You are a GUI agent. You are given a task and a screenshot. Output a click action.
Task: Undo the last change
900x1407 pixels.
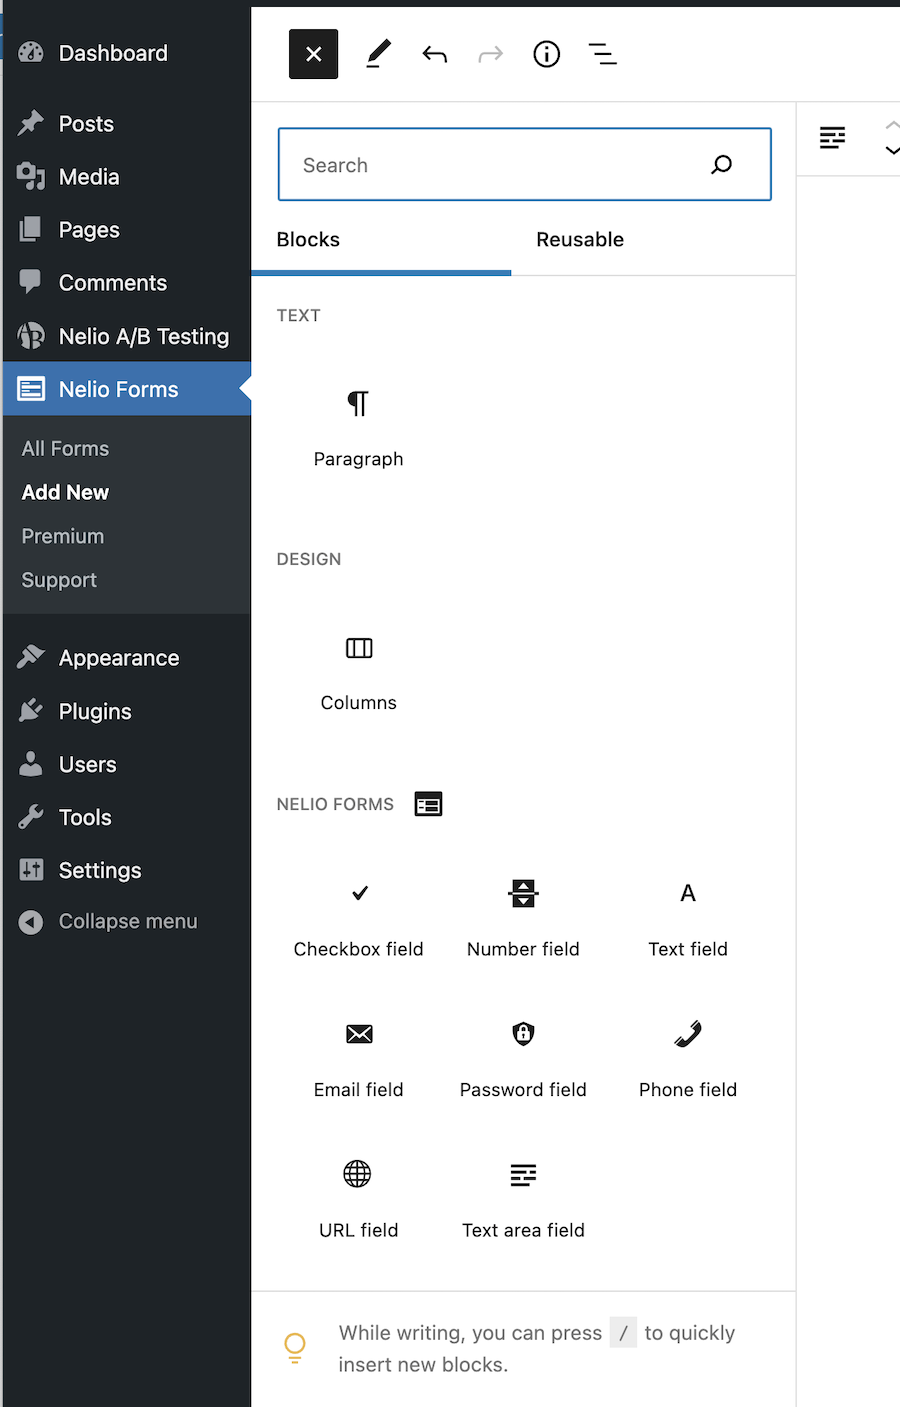[x=434, y=54]
